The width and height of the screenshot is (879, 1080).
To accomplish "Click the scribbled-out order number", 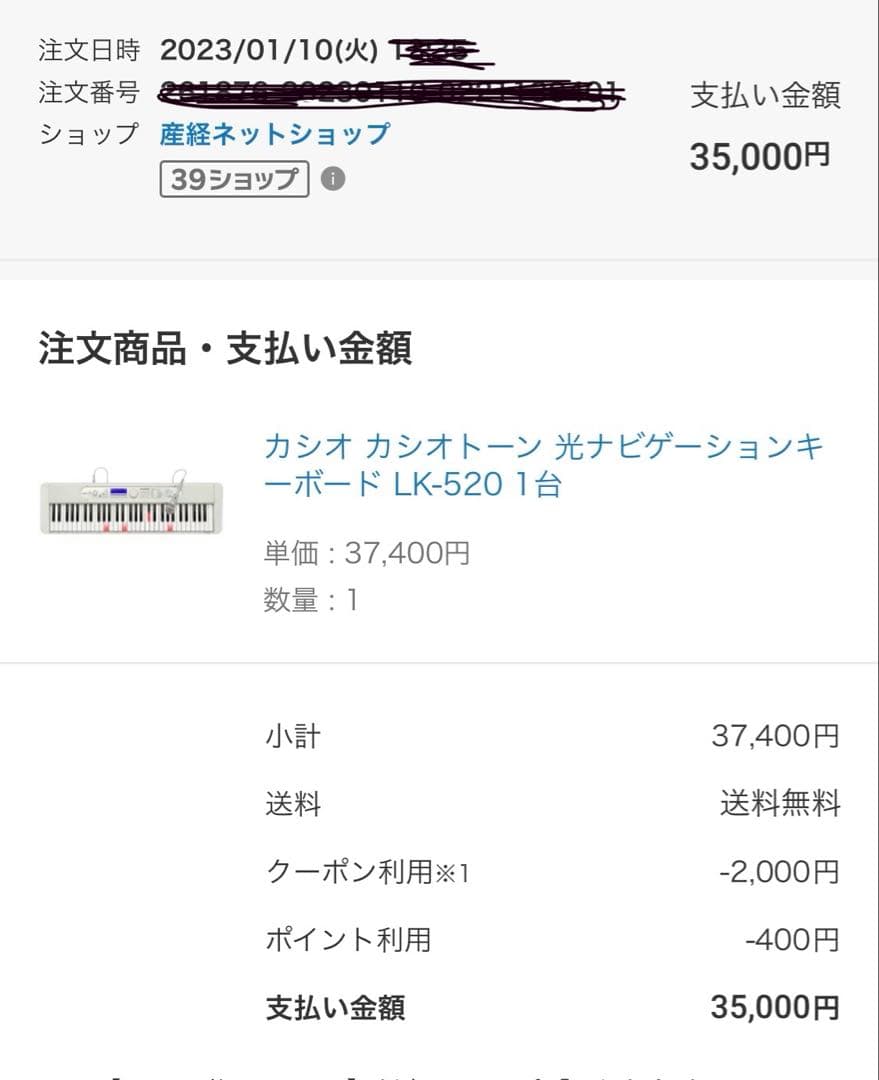I will (392, 93).
